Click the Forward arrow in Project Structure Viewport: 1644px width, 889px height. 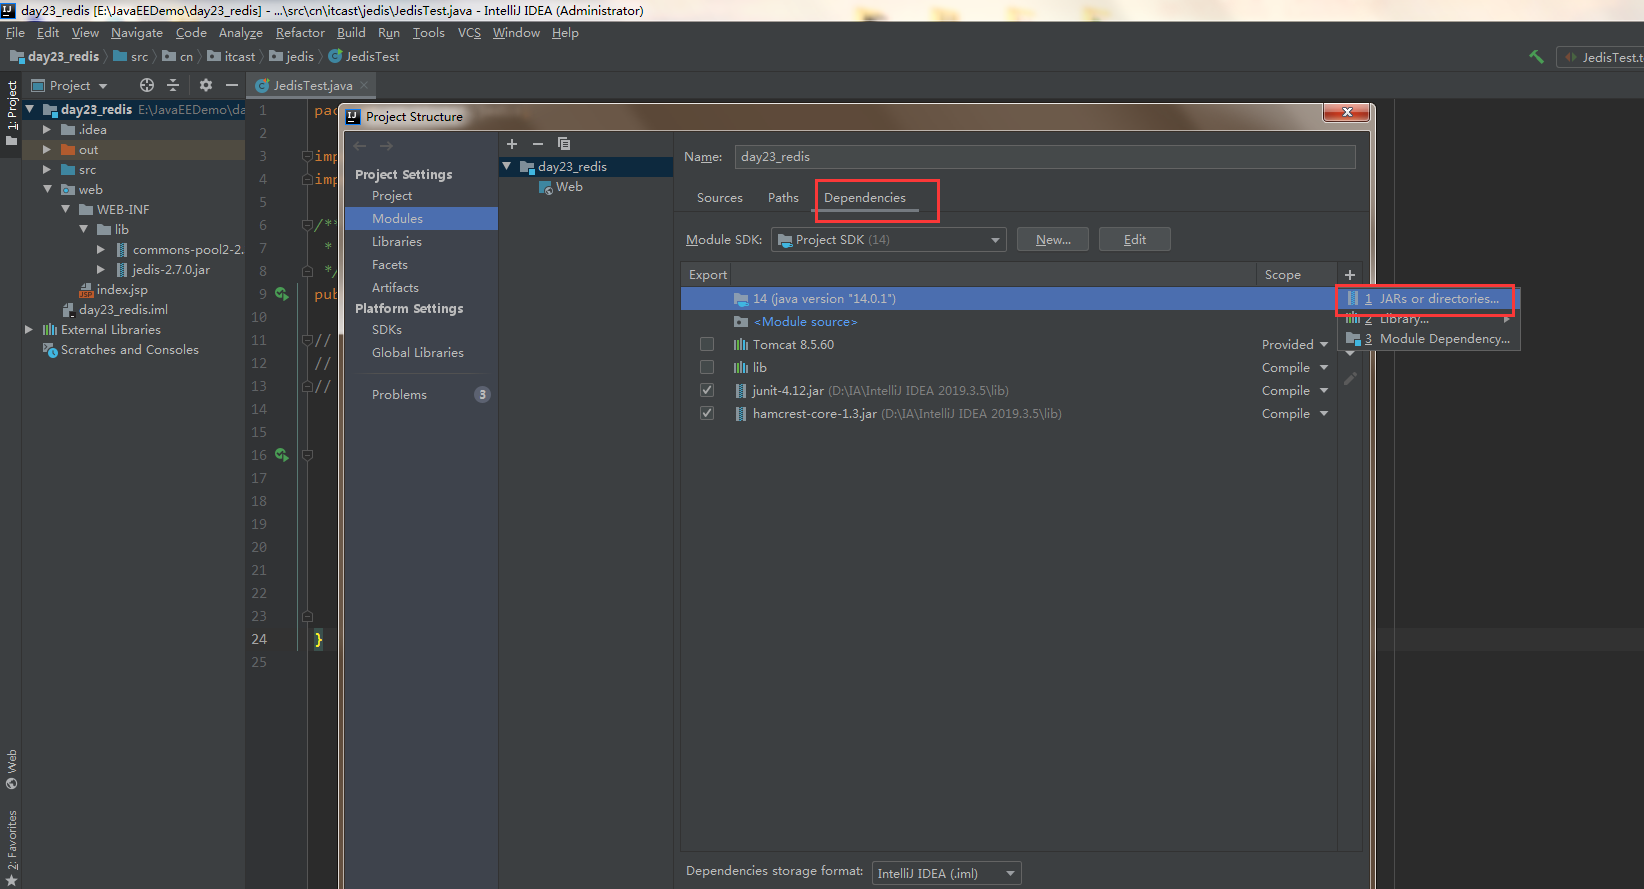pyautogui.click(x=386, y=146)
